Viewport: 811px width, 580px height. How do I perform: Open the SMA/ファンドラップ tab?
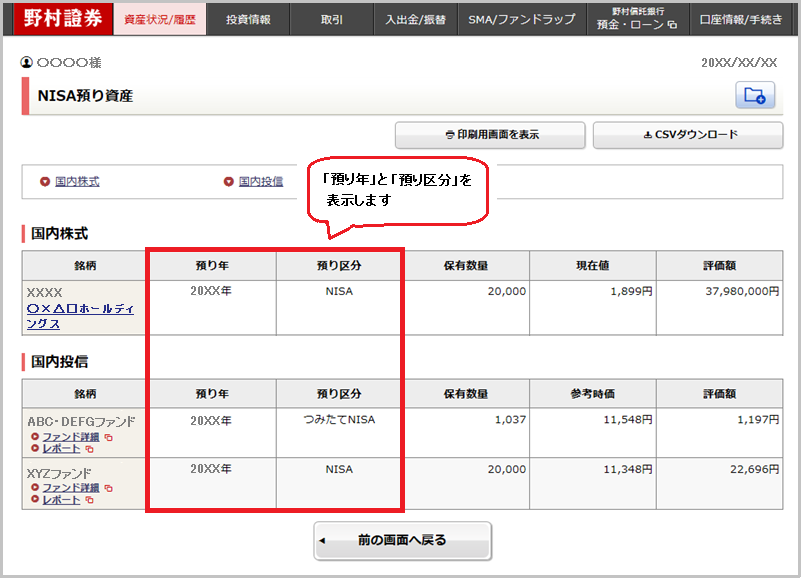click(522, 19)
